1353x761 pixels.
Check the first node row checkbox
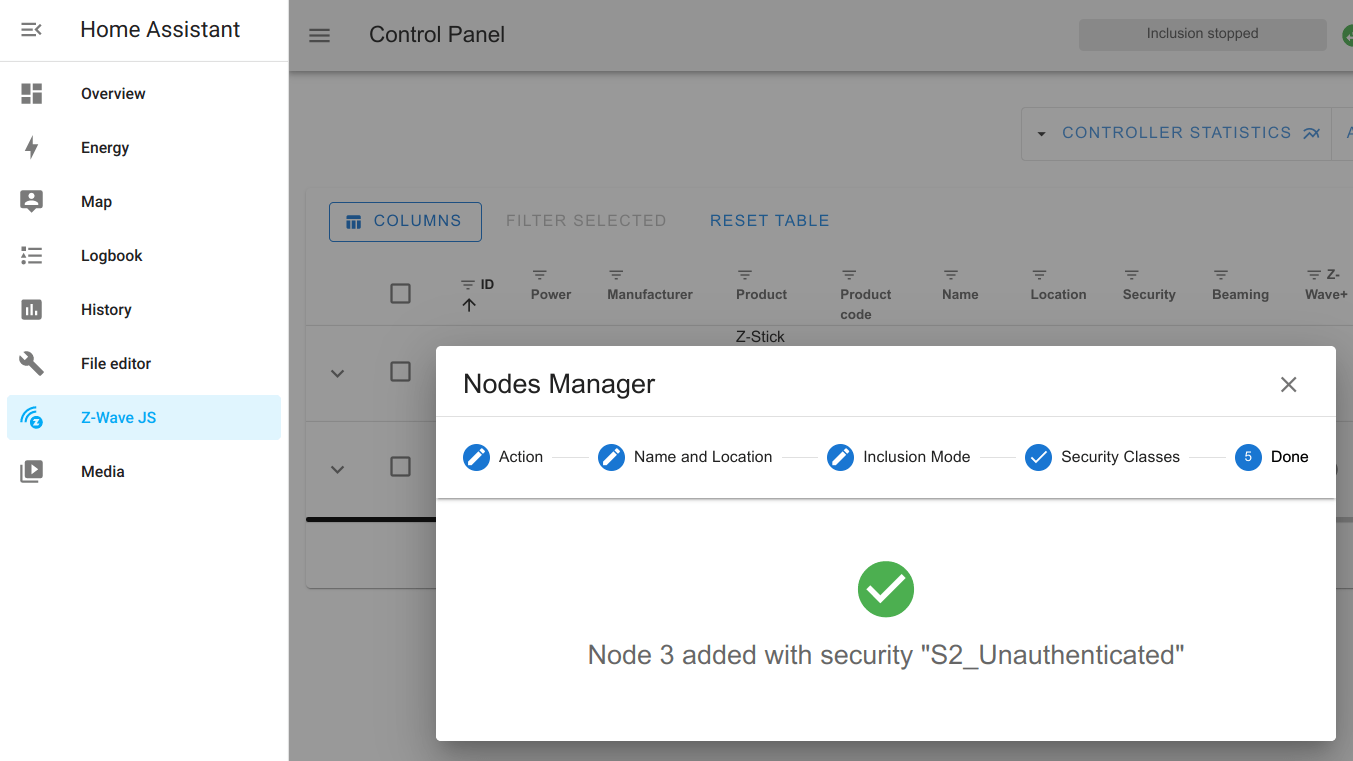point(400,371)
